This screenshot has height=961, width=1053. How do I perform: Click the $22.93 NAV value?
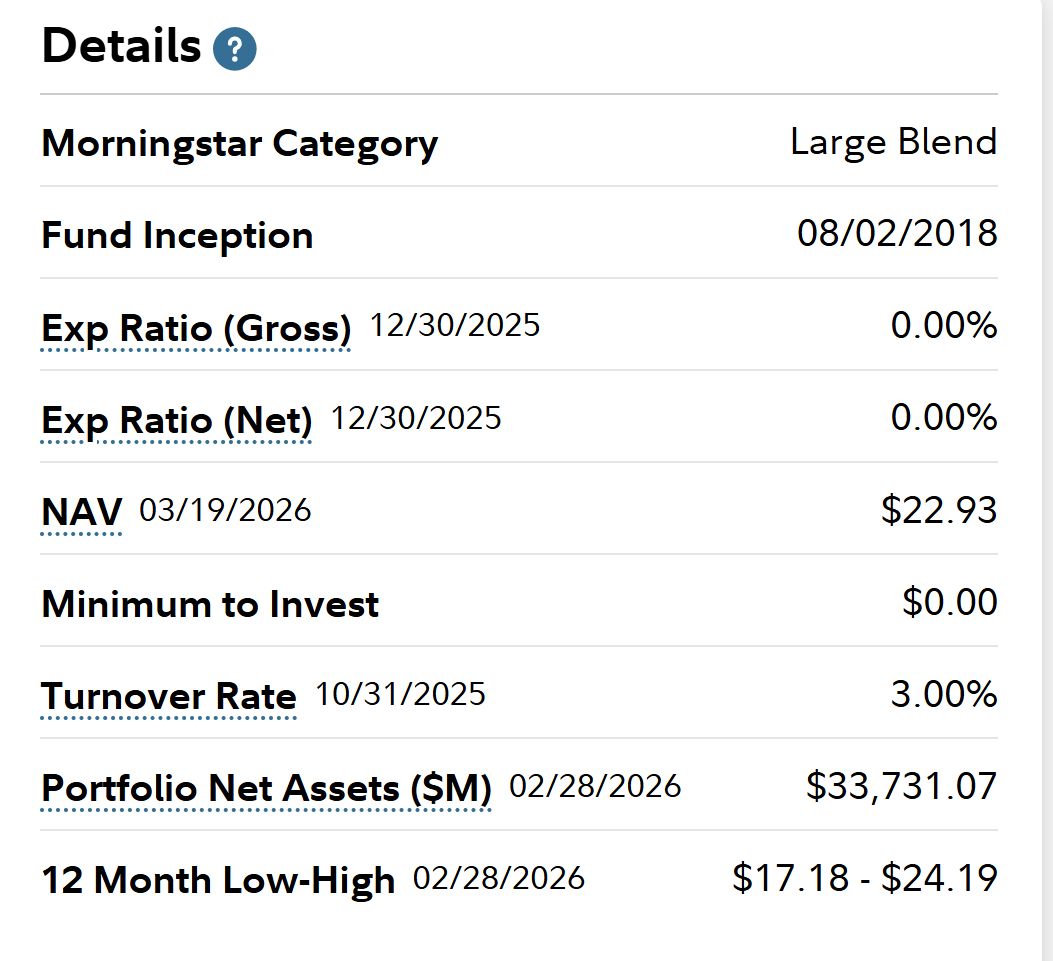point(939,510)
